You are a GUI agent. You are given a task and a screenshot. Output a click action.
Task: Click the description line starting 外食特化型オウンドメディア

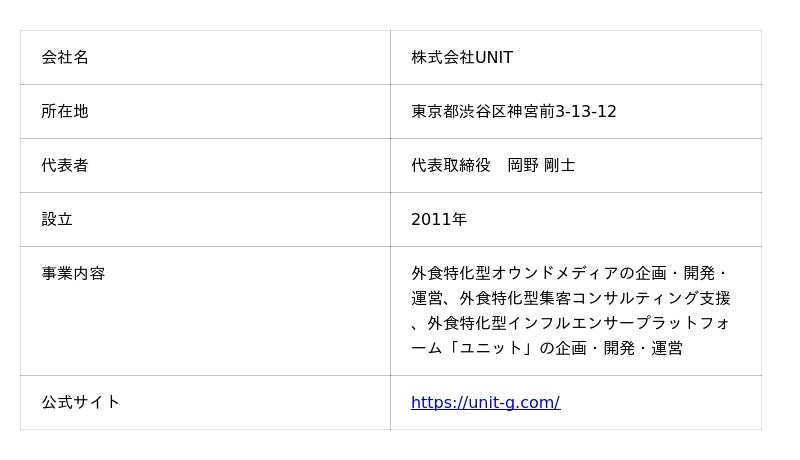[570, 274]
